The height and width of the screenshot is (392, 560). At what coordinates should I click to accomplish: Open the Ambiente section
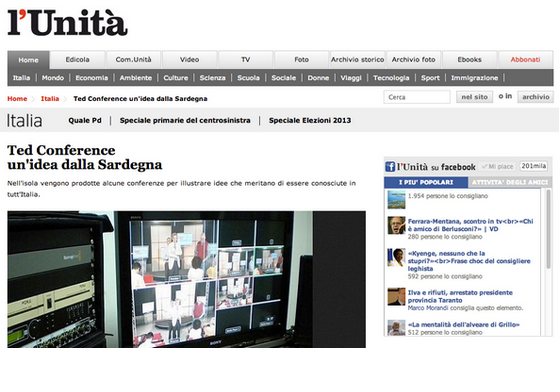point(136,78)
